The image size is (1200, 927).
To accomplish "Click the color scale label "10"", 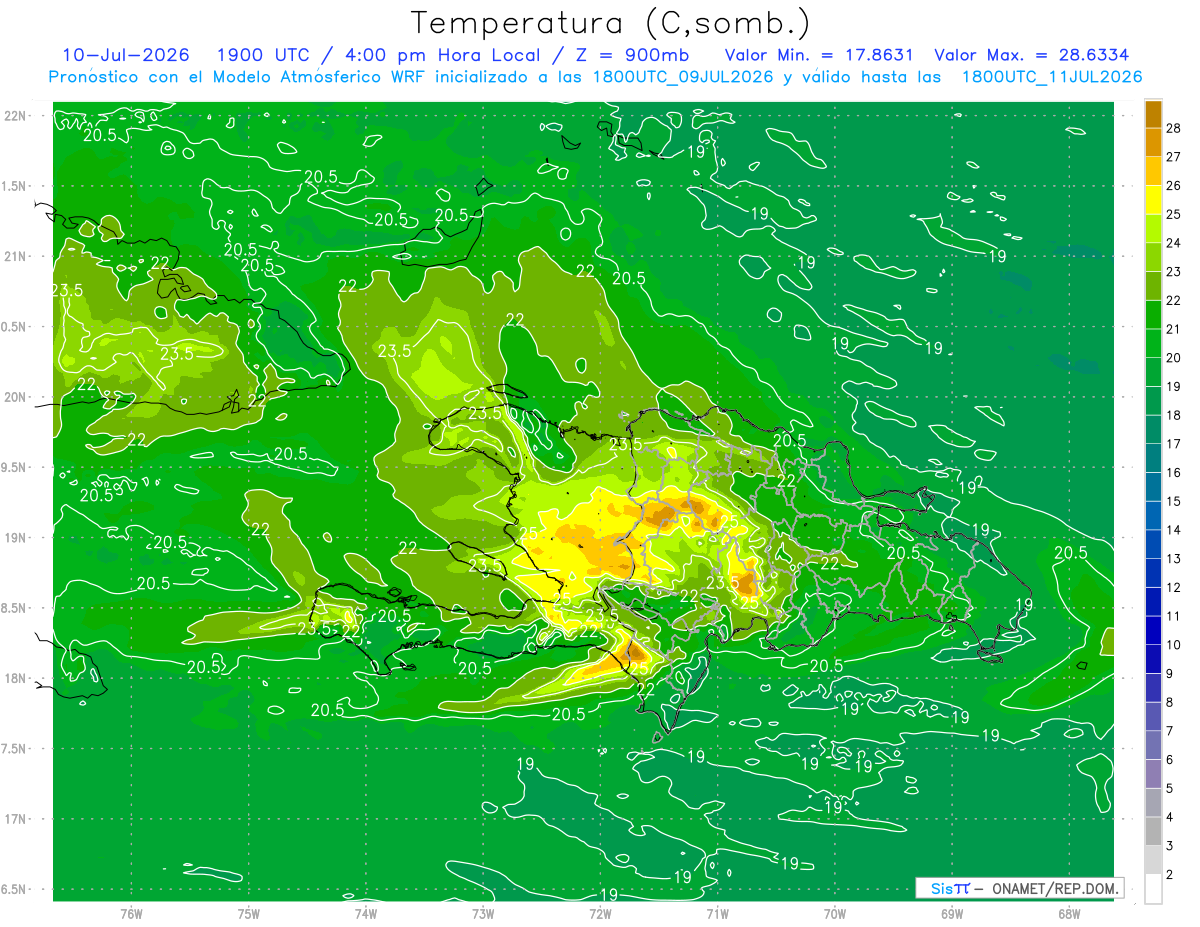I will [x=1173, y=645].
